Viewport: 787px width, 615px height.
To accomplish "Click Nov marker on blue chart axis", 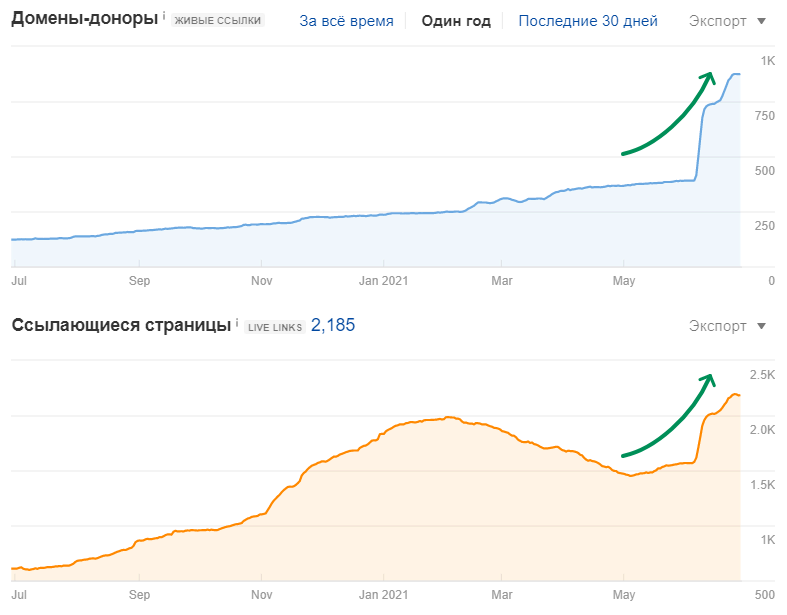I will (261, 281).
